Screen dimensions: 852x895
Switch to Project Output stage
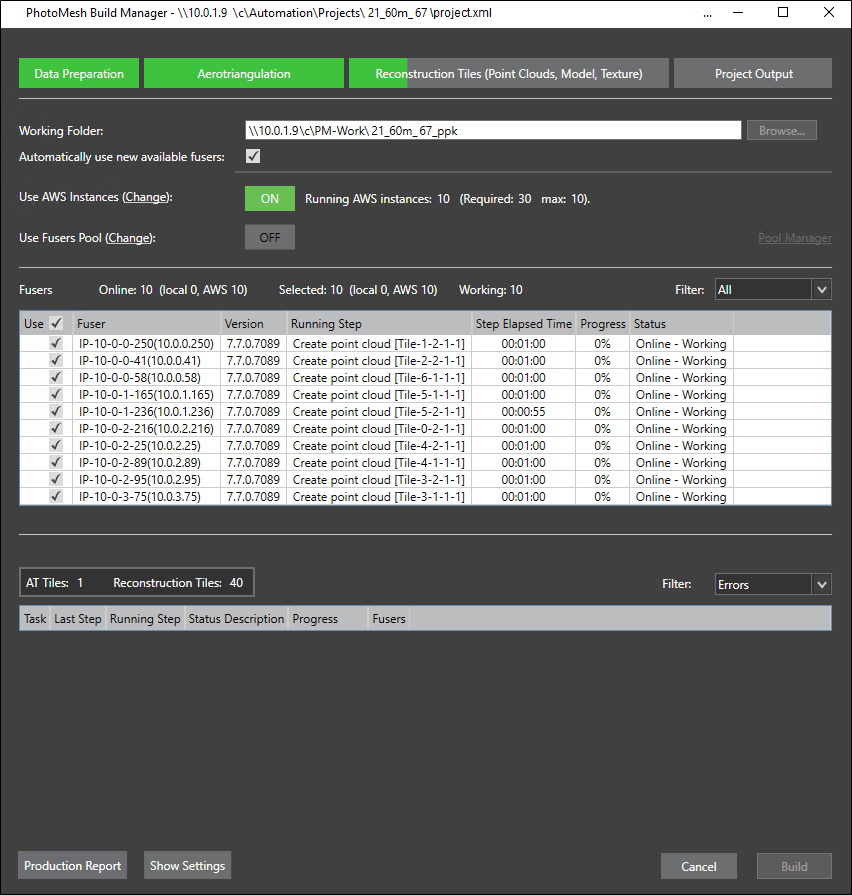[x=753, y=74]
